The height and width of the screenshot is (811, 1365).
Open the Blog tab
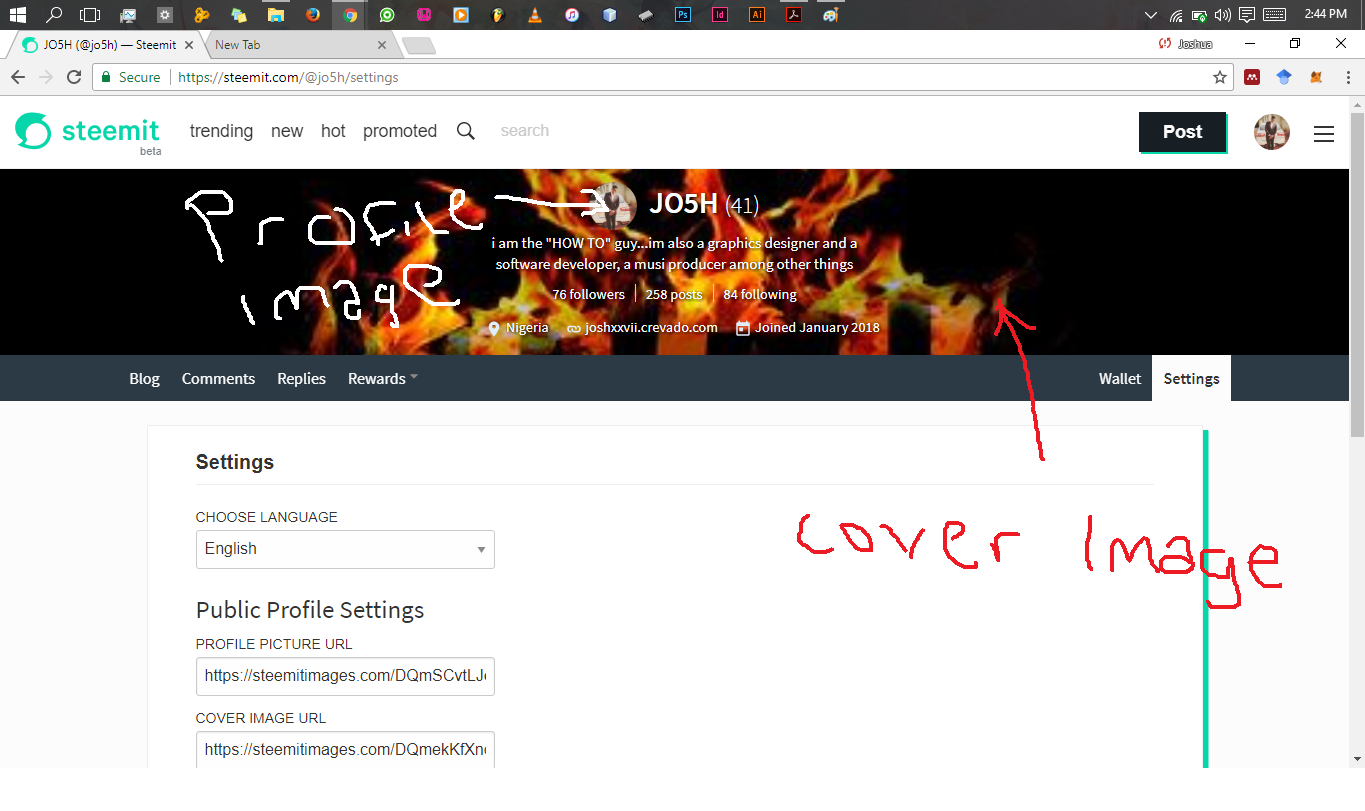(144, 379)
